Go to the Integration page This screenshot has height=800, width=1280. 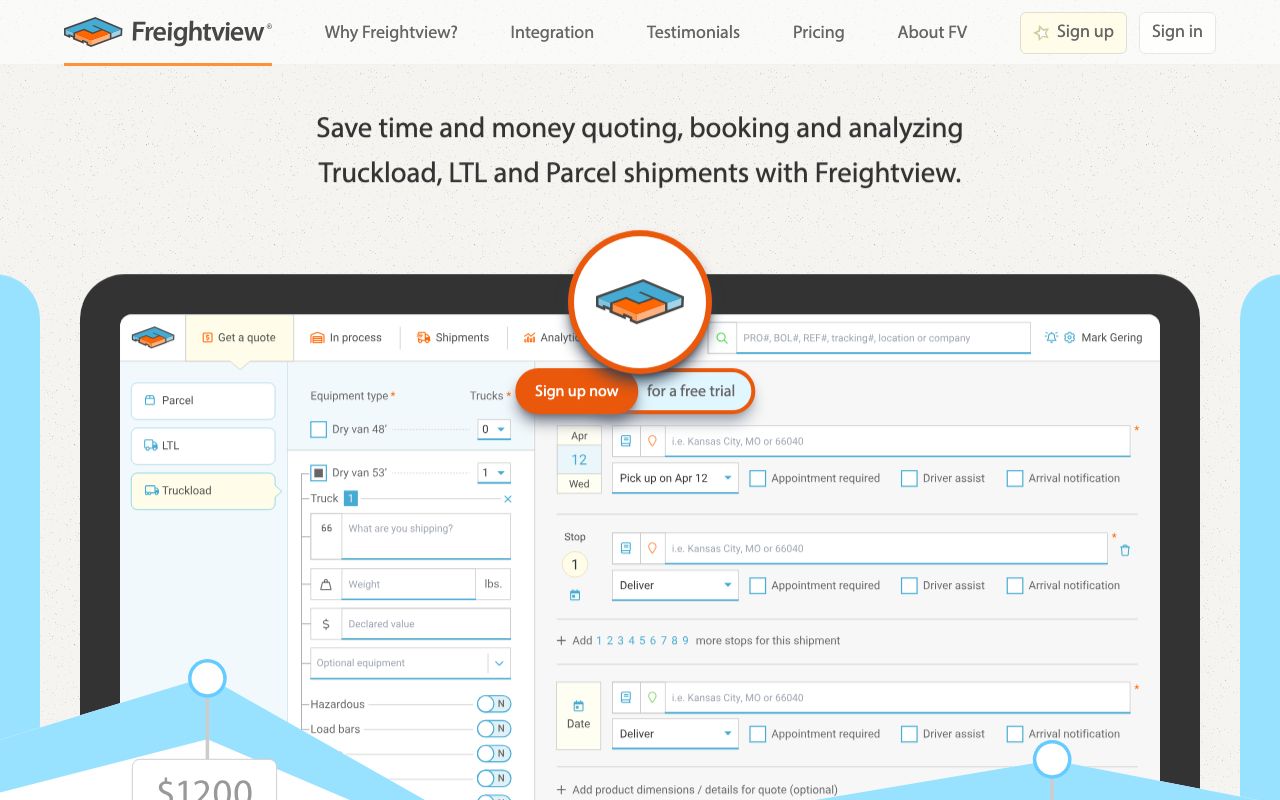[552, 32]
